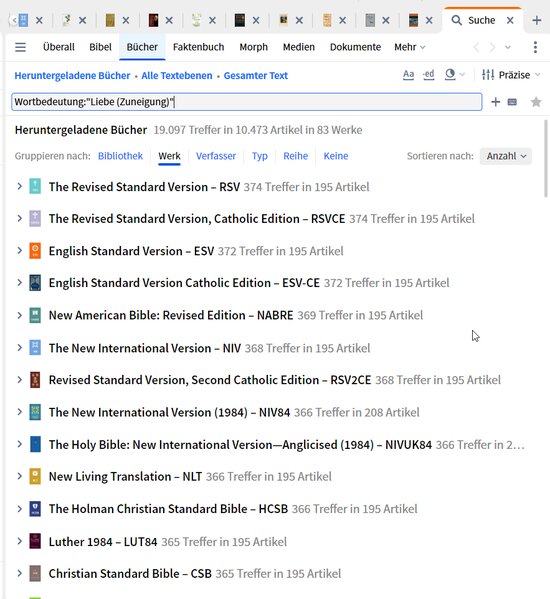
Task: Open Revised Standard Version, Second Catholic Edition title
Action: [210, 380]
